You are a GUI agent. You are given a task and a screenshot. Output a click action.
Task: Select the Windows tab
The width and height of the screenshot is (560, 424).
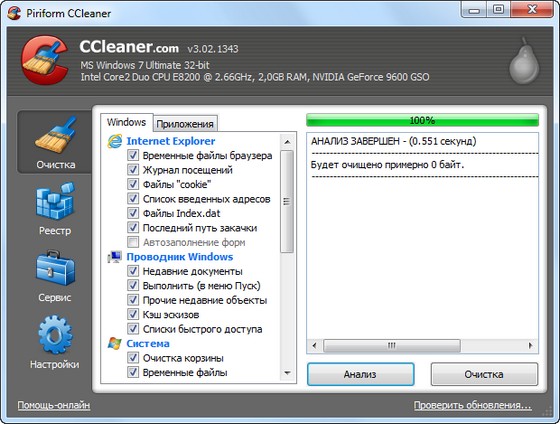pos(126,123)
